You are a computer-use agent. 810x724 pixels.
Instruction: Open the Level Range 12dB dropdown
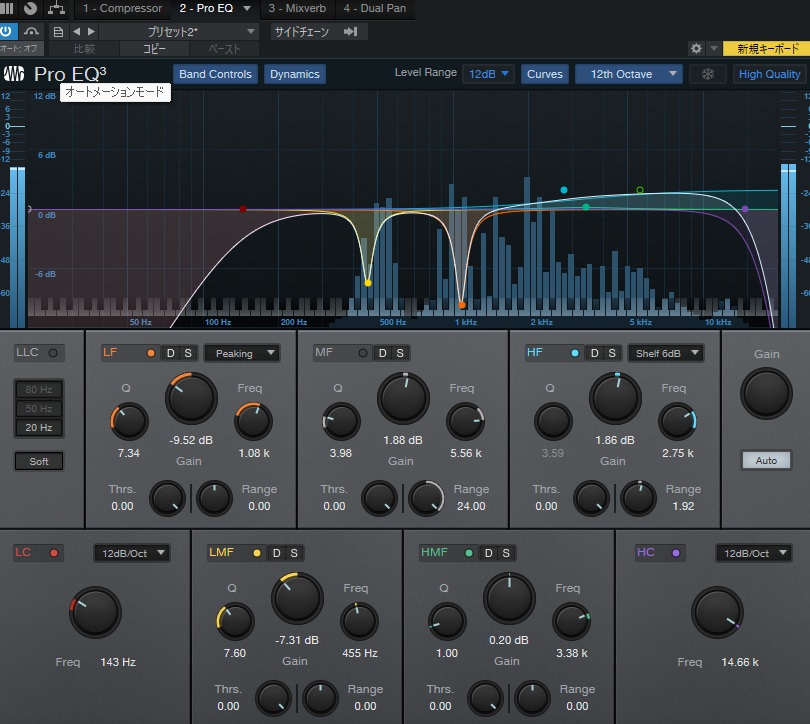coord(489,74)
